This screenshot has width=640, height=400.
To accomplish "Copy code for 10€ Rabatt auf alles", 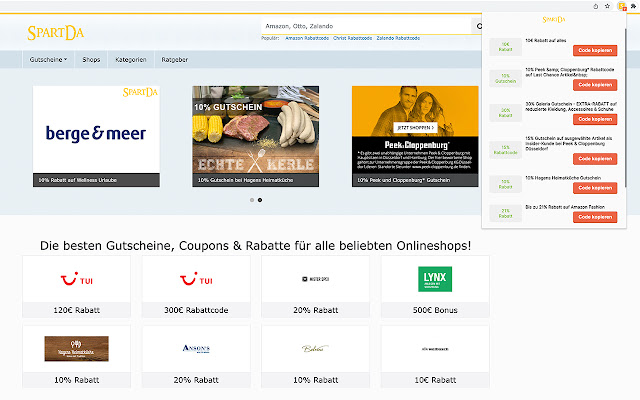I will click(x=595, y=50).
